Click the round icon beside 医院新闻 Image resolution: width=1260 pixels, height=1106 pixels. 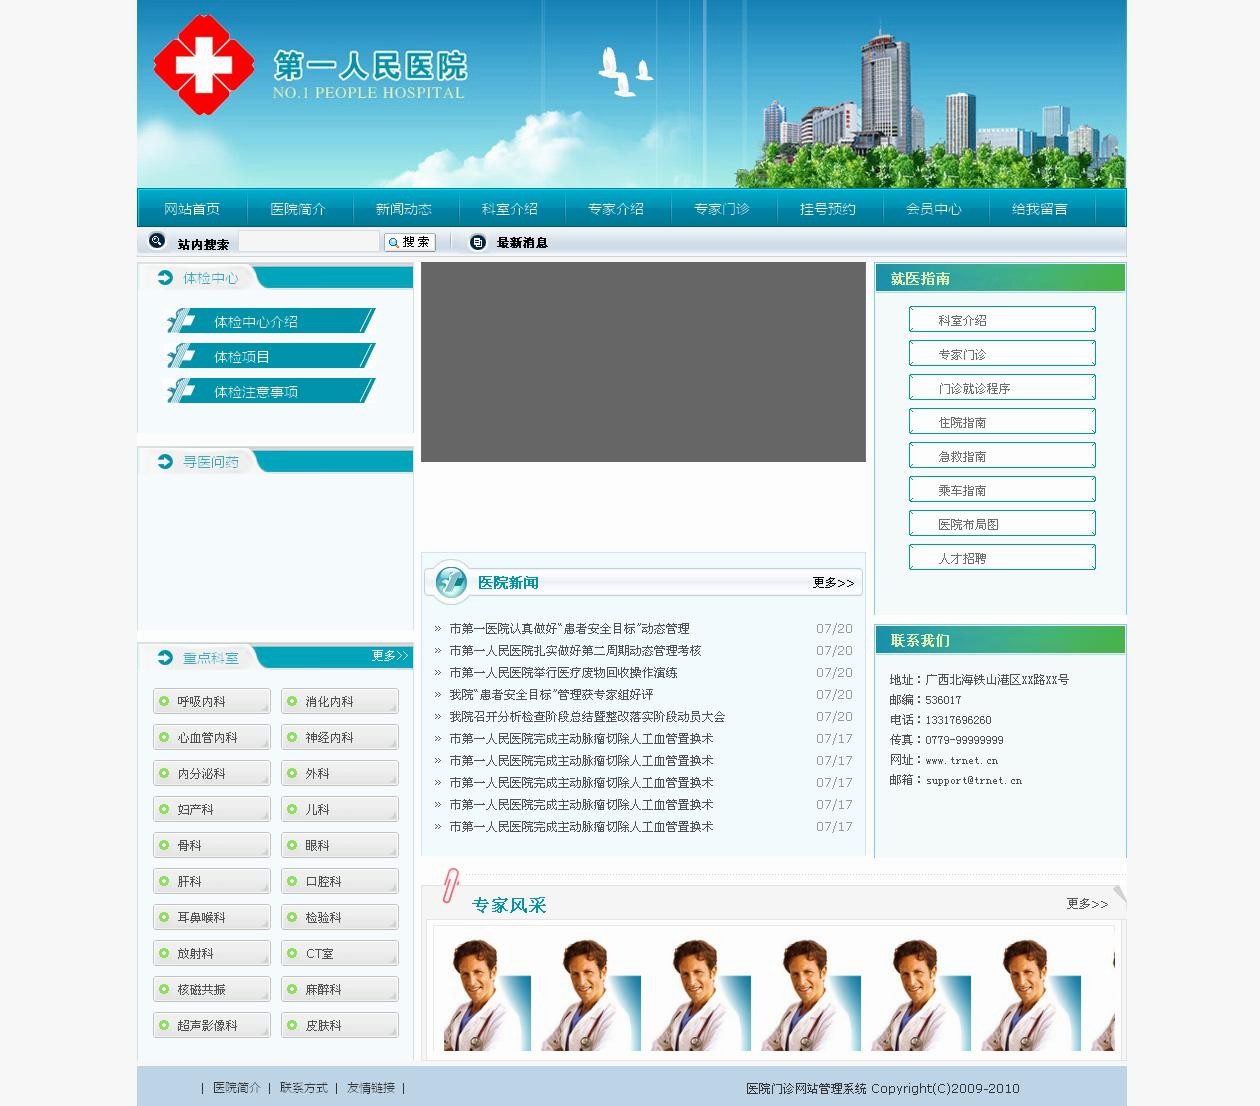(x=451, y=582)
